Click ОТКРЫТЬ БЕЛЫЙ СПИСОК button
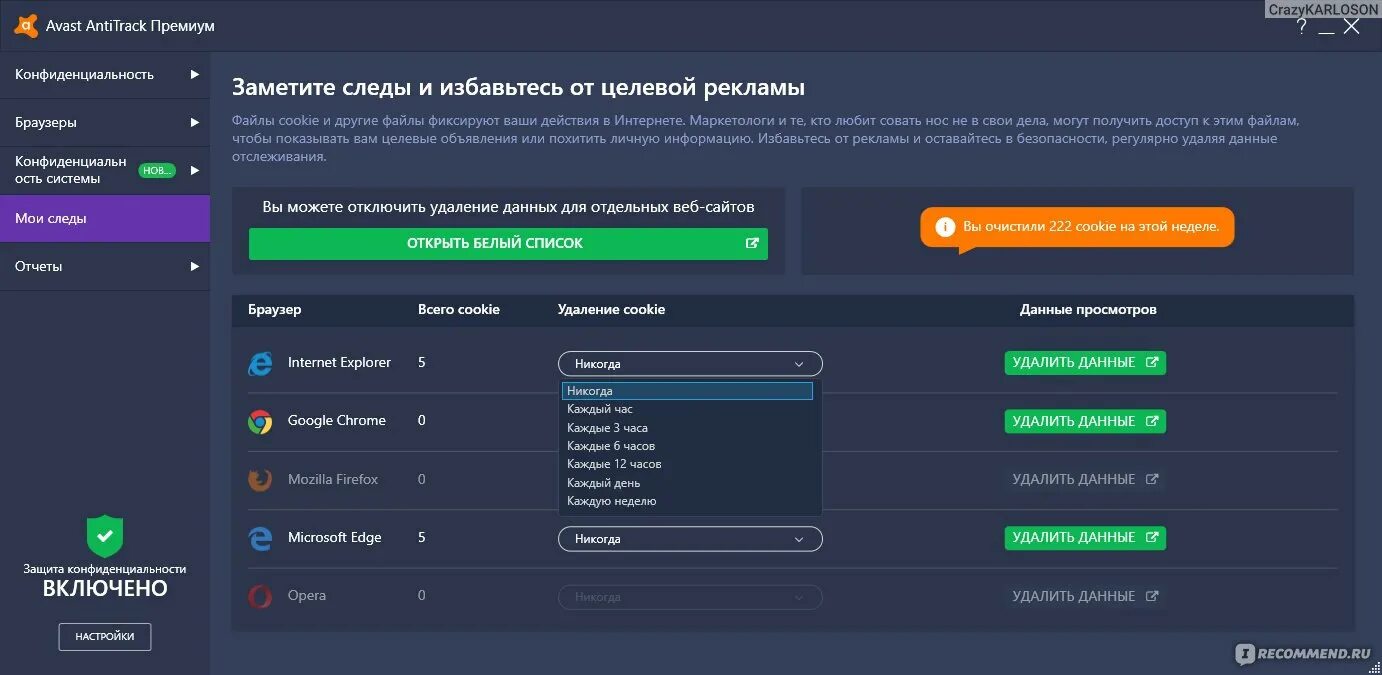This screenshot has height=675, width=1382. [508, 243]
